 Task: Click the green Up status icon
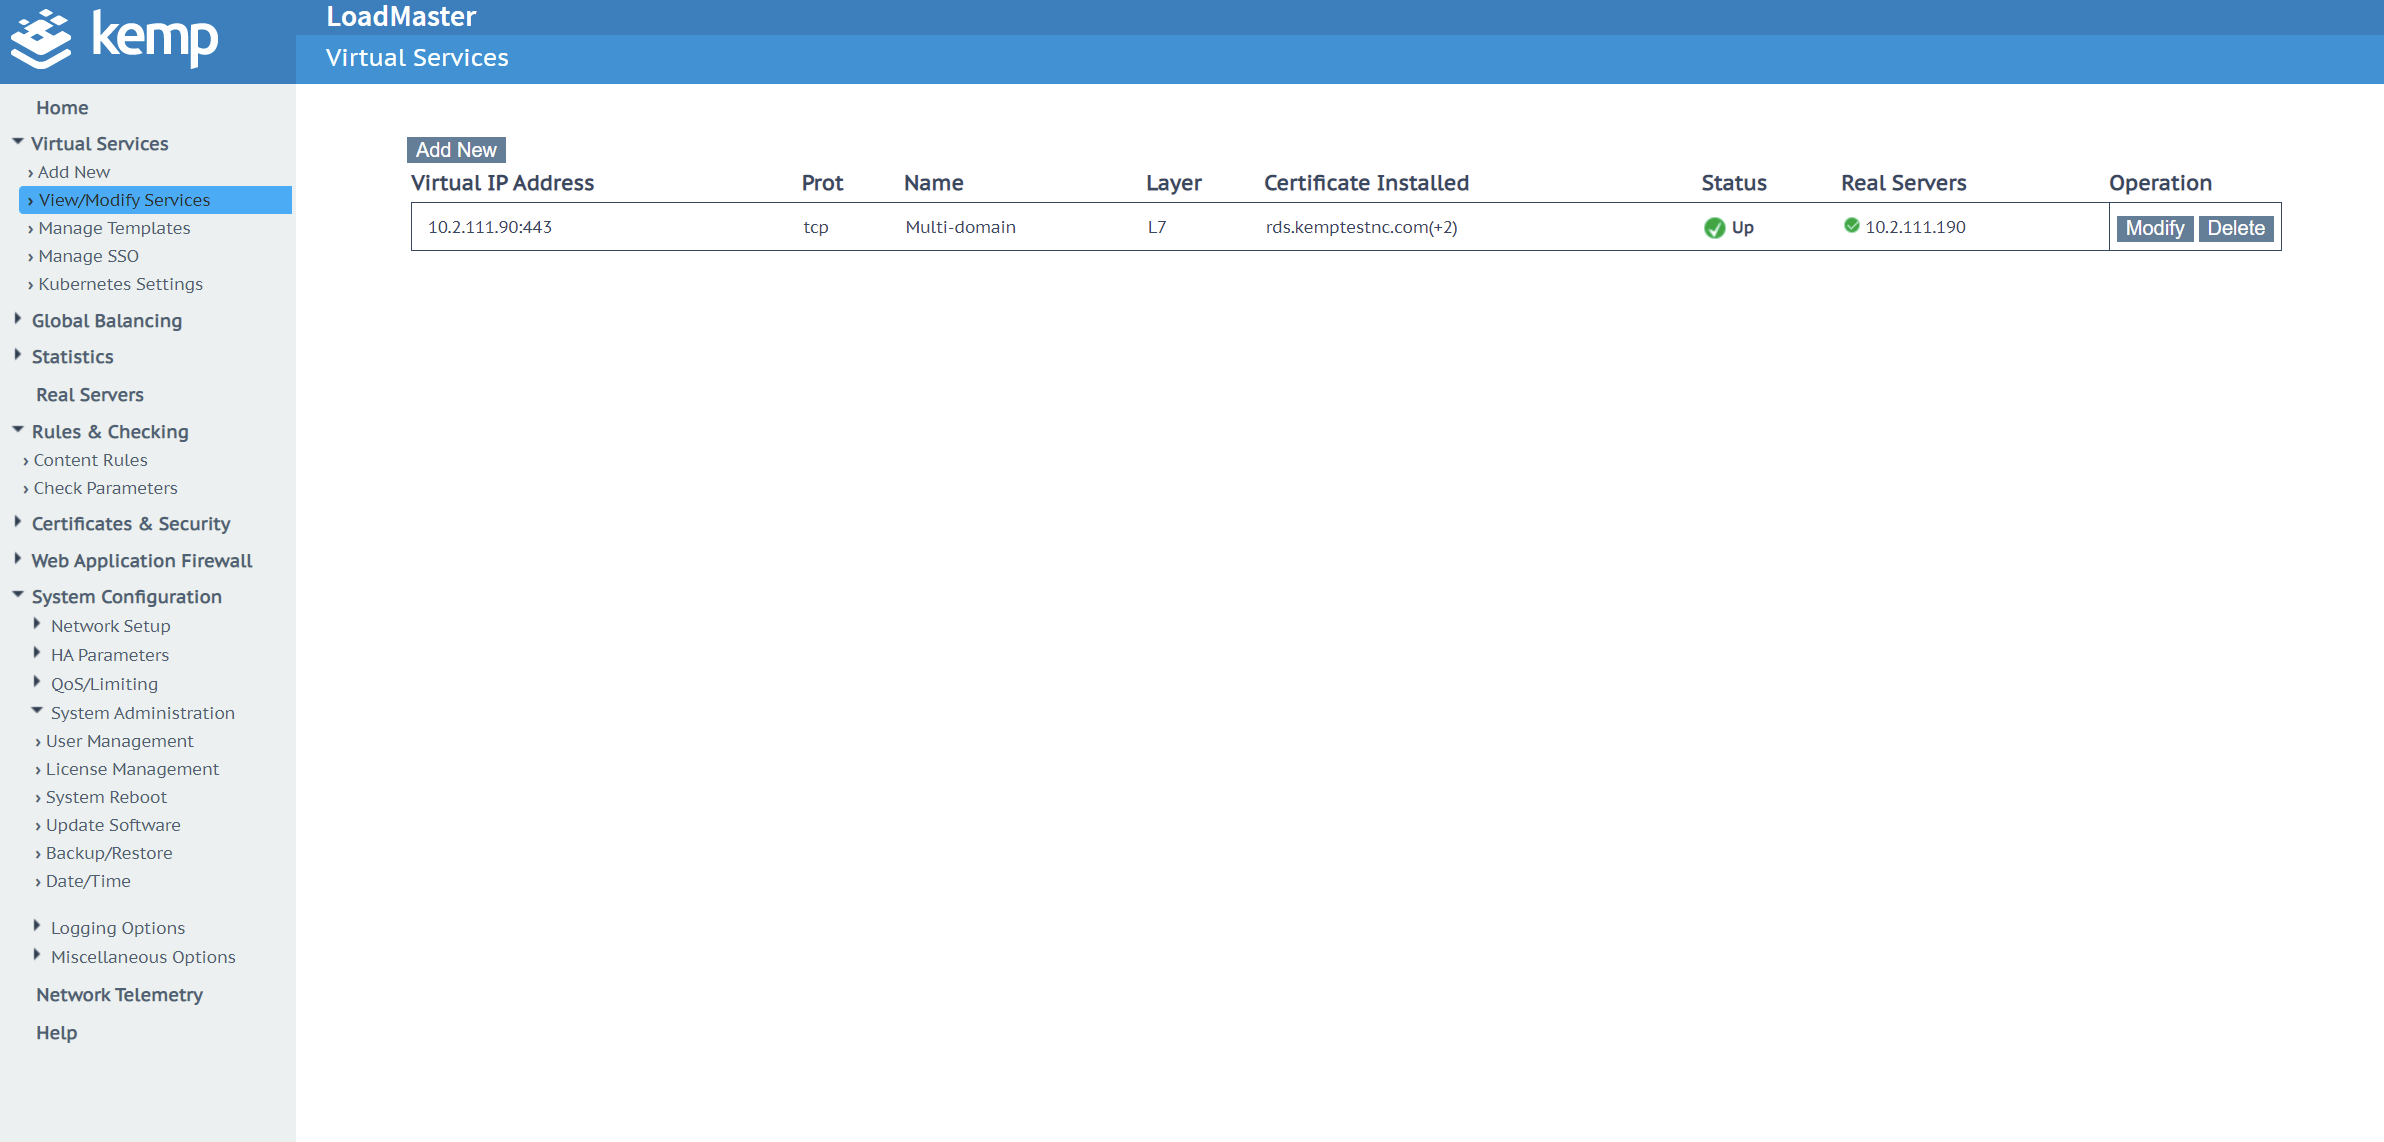coord(1714,228)
